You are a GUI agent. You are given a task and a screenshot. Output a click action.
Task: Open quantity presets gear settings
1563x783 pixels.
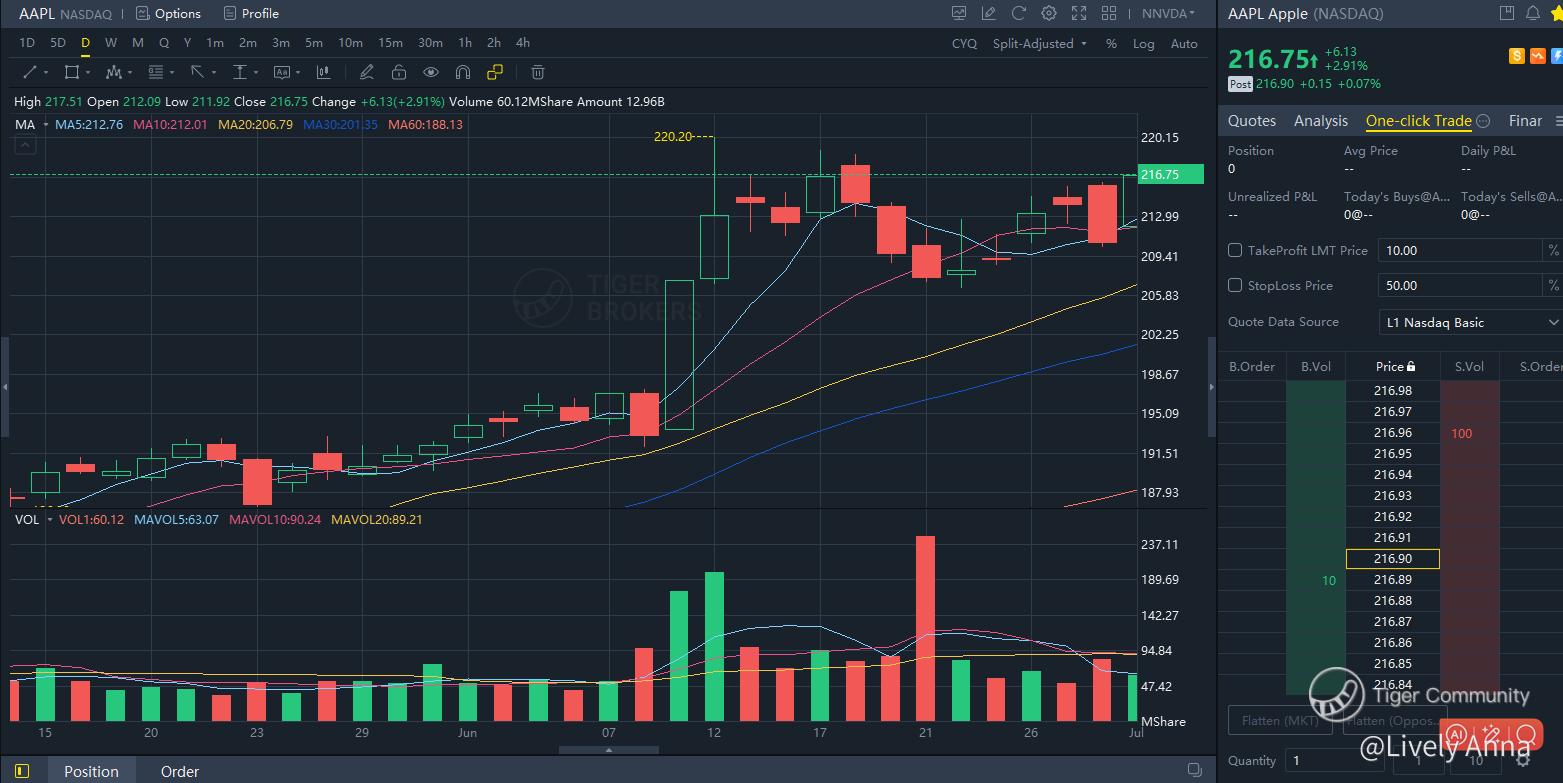1524,761
